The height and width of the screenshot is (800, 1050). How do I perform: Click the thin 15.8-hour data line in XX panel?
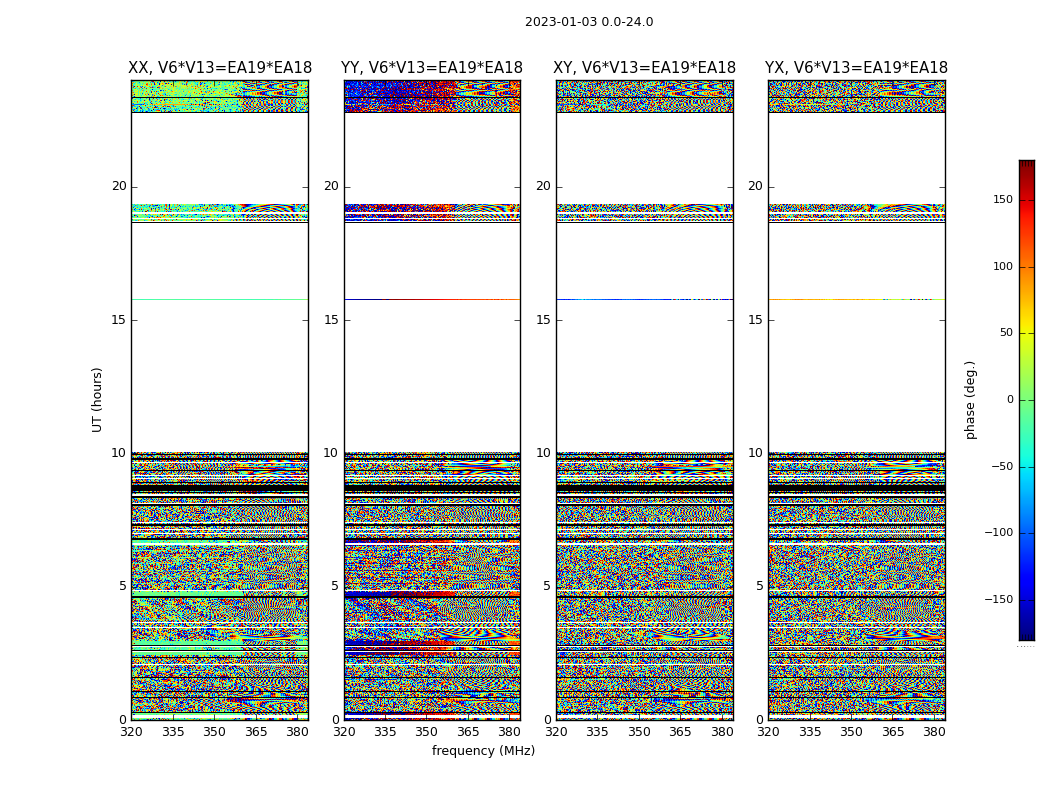click(x=220, y=299)
